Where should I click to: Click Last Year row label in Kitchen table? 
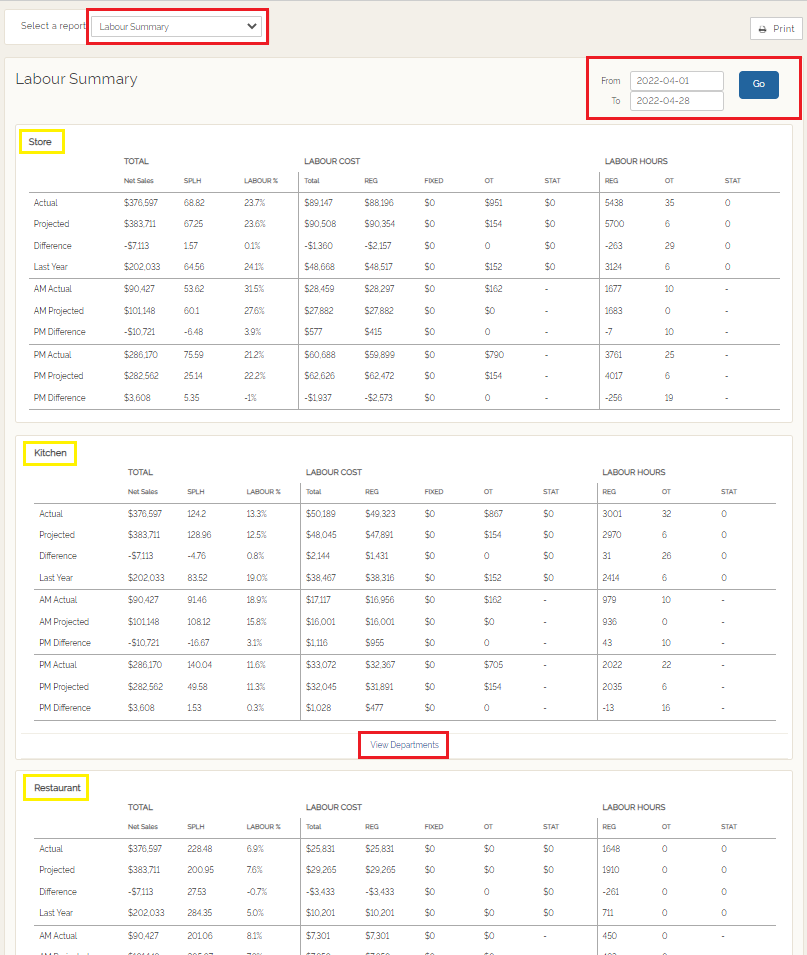click(x=58, y=578)
